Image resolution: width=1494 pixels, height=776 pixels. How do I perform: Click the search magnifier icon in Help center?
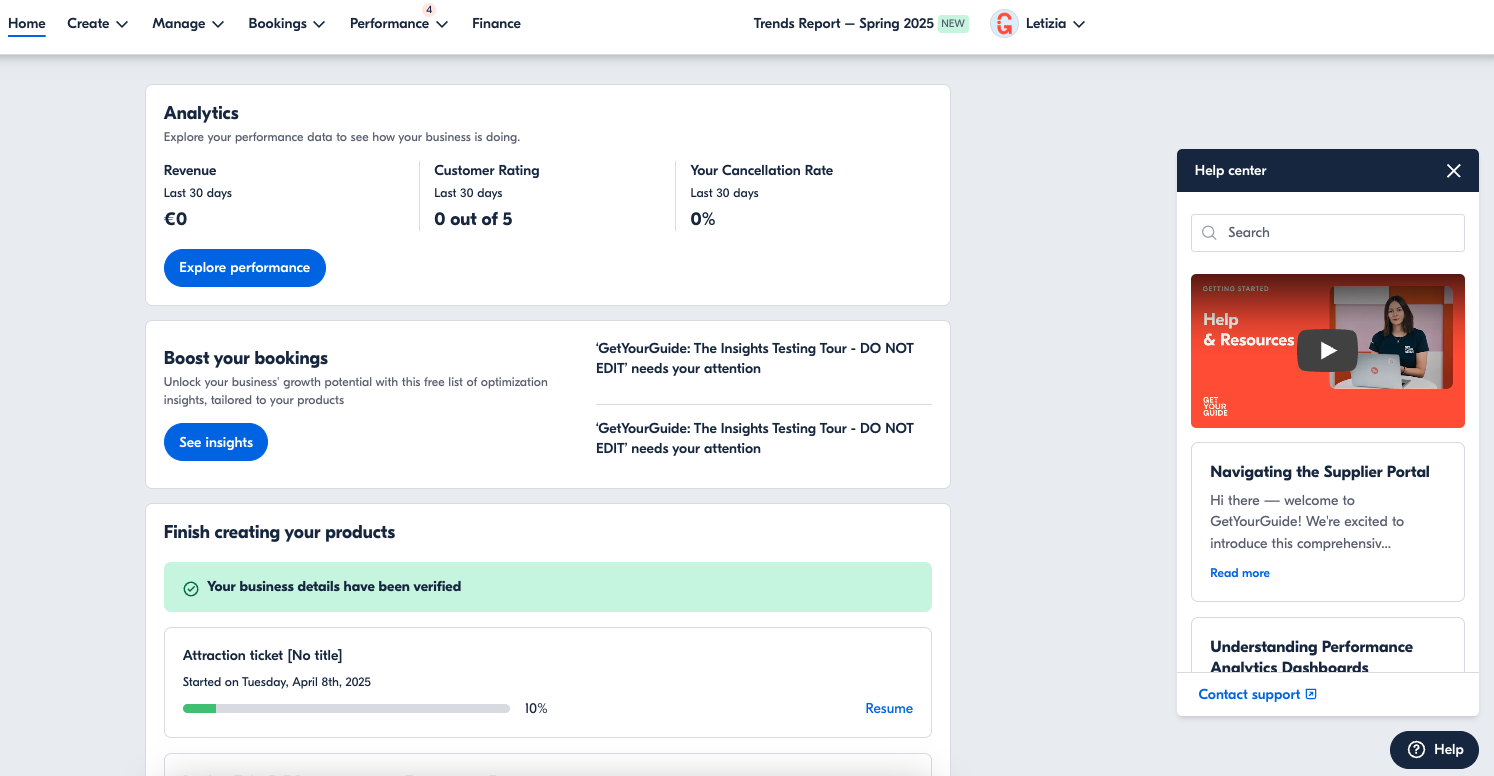click(1209, 233)
